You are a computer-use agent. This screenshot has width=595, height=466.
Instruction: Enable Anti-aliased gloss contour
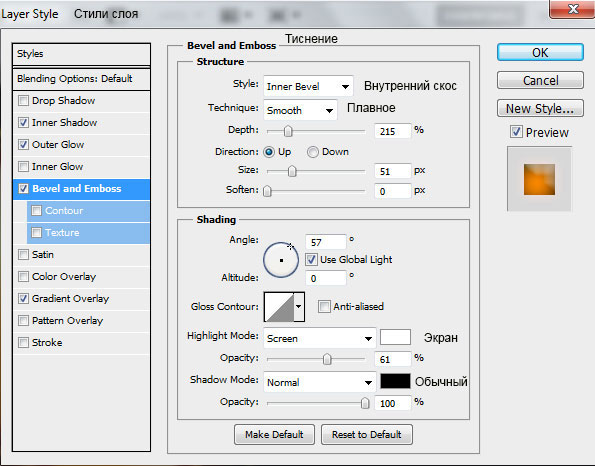pos(324,306)
